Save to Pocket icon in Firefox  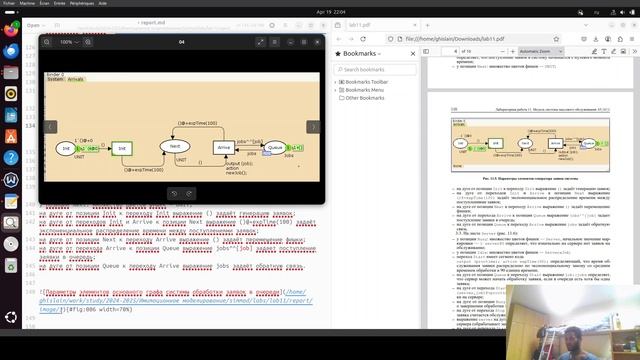[584, 39]
